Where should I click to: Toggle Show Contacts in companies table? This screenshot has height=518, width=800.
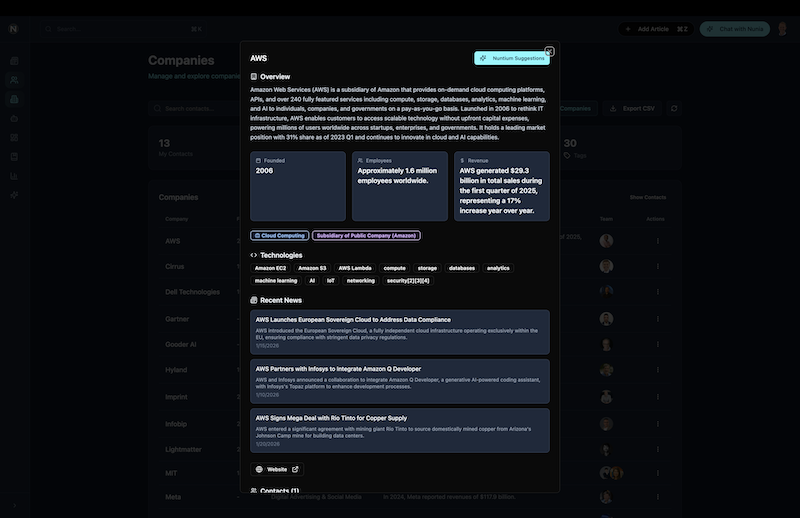click(647, 198)
